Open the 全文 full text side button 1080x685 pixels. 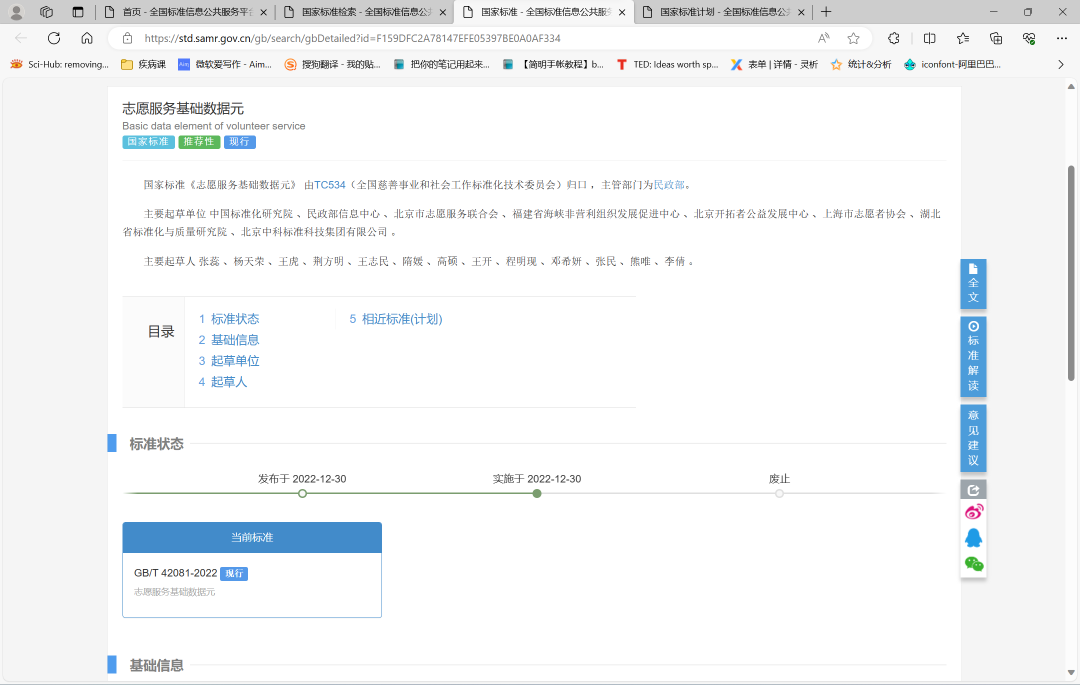973,284
